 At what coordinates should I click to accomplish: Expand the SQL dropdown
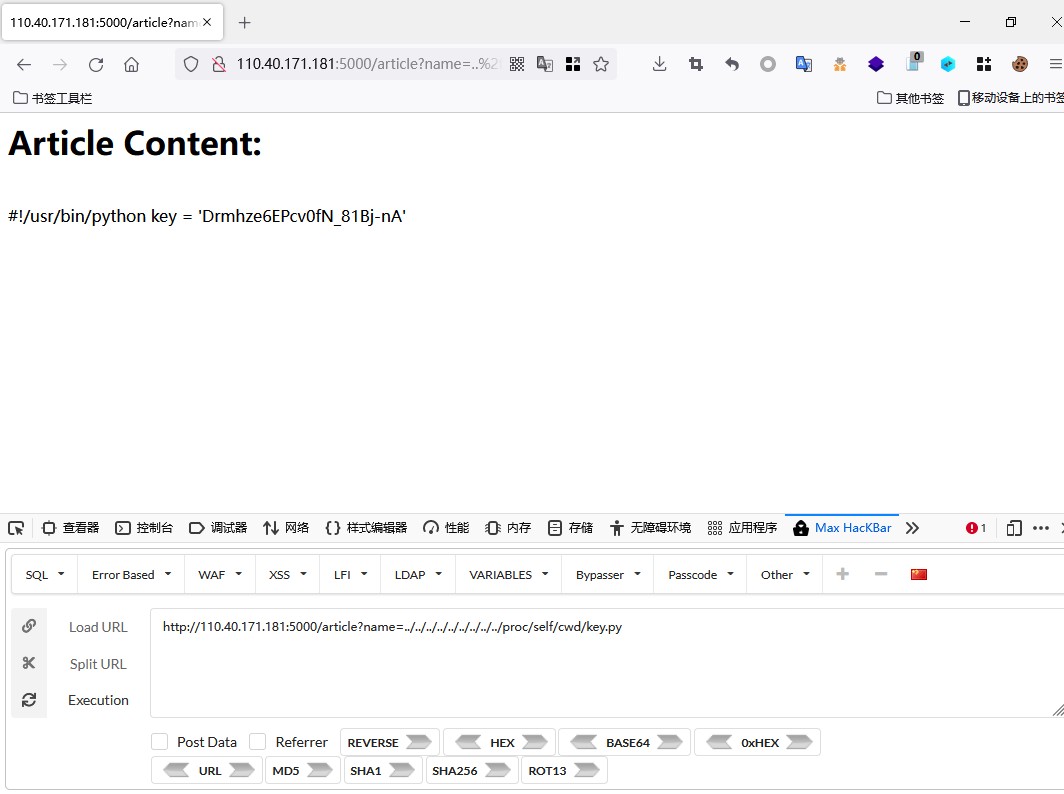(45, 575)
